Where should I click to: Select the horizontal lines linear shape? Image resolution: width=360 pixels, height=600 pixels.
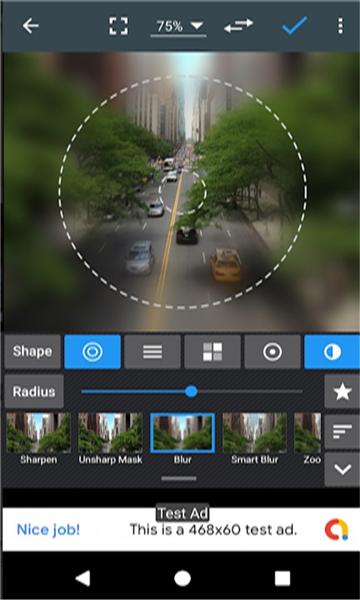coord(152,352)
